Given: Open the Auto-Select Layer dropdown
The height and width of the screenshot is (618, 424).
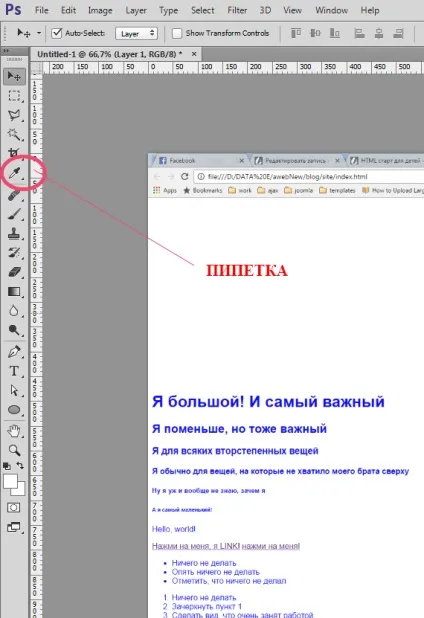Looking at the screenshot, I should (136, 34).
